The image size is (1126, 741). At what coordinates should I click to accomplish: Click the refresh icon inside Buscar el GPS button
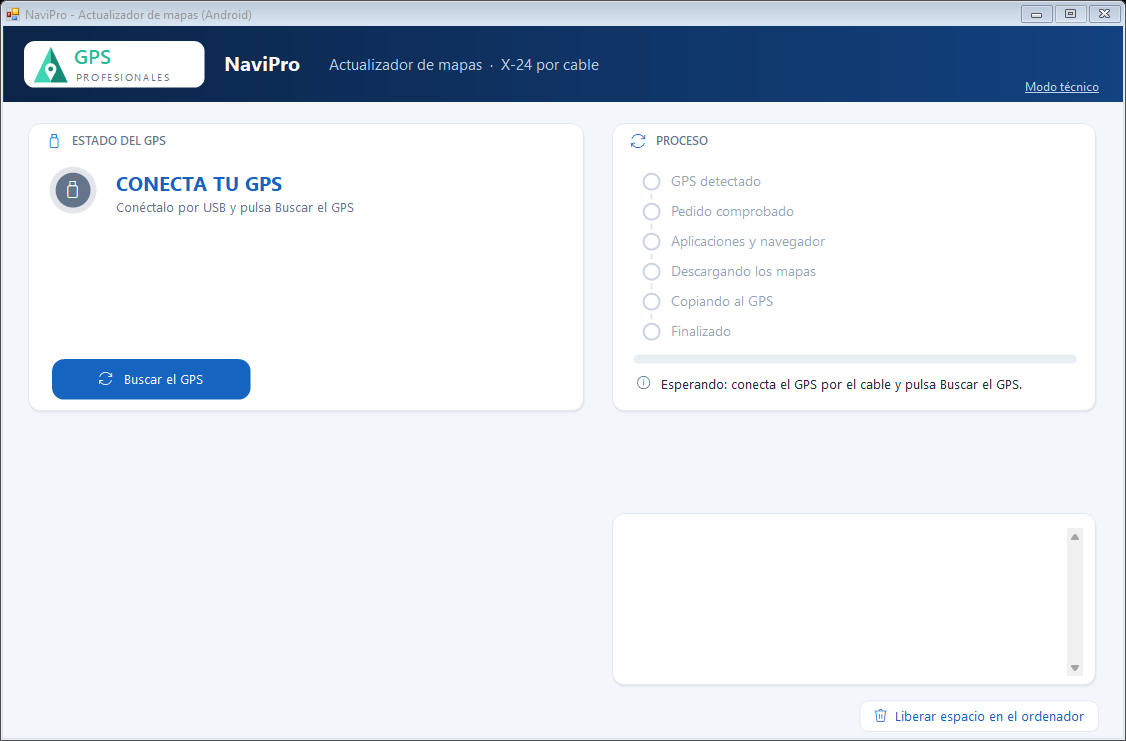point(106,379)
